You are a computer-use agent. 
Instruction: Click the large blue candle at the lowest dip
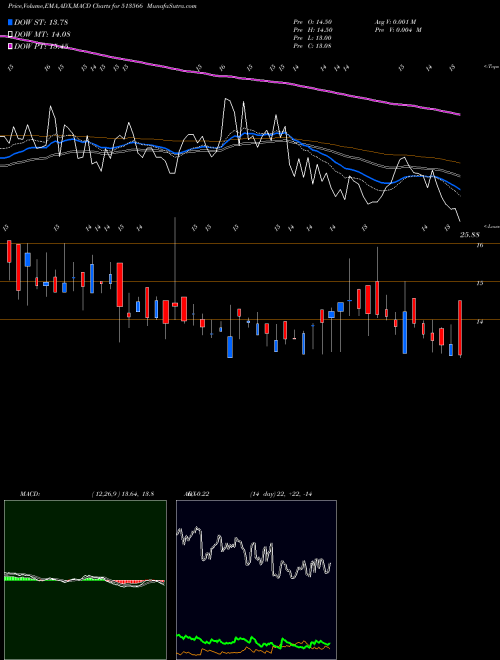230,347
